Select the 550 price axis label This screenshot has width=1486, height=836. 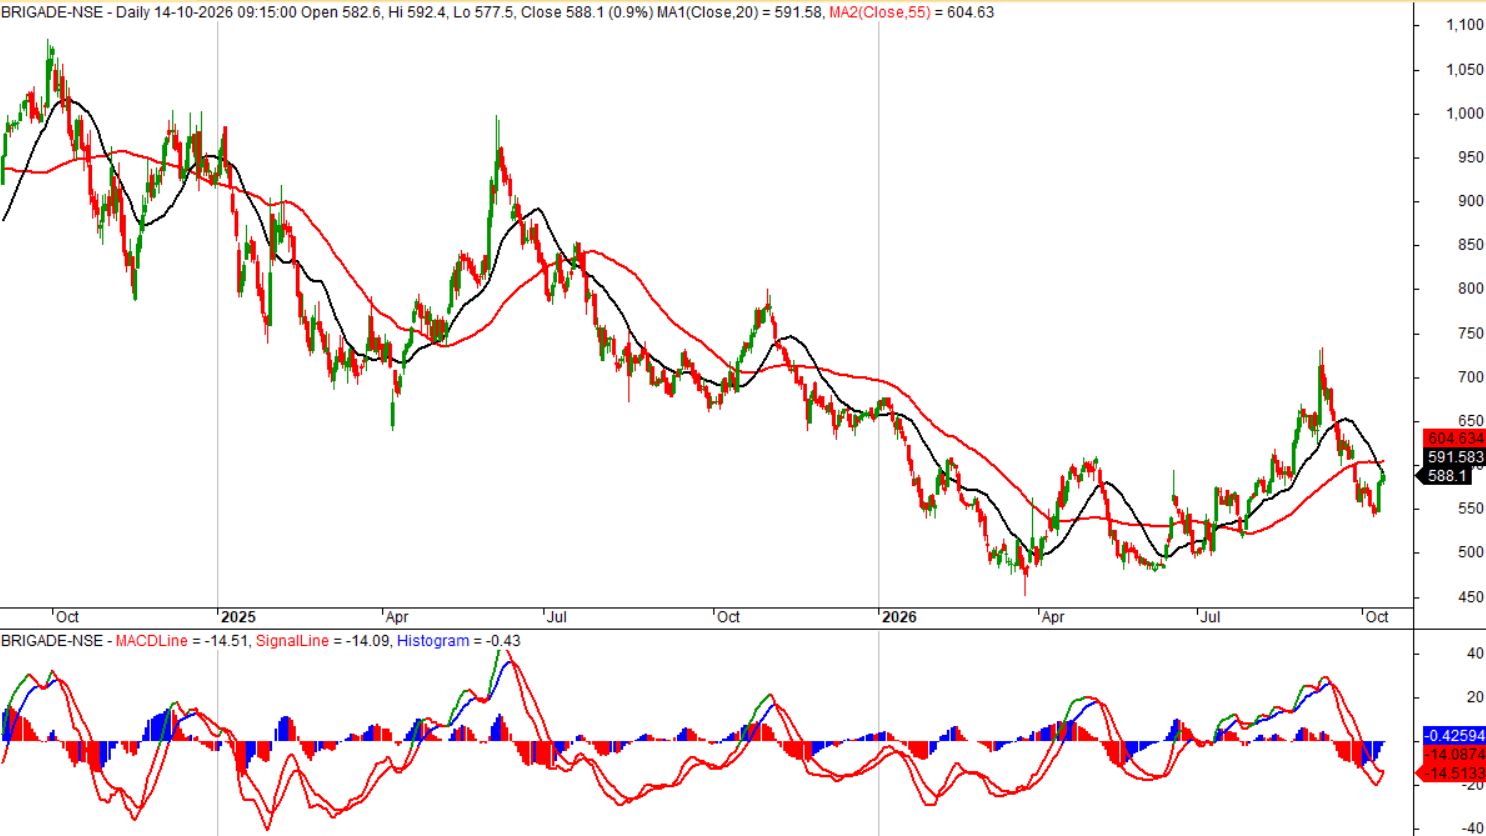pos(1471,509)
